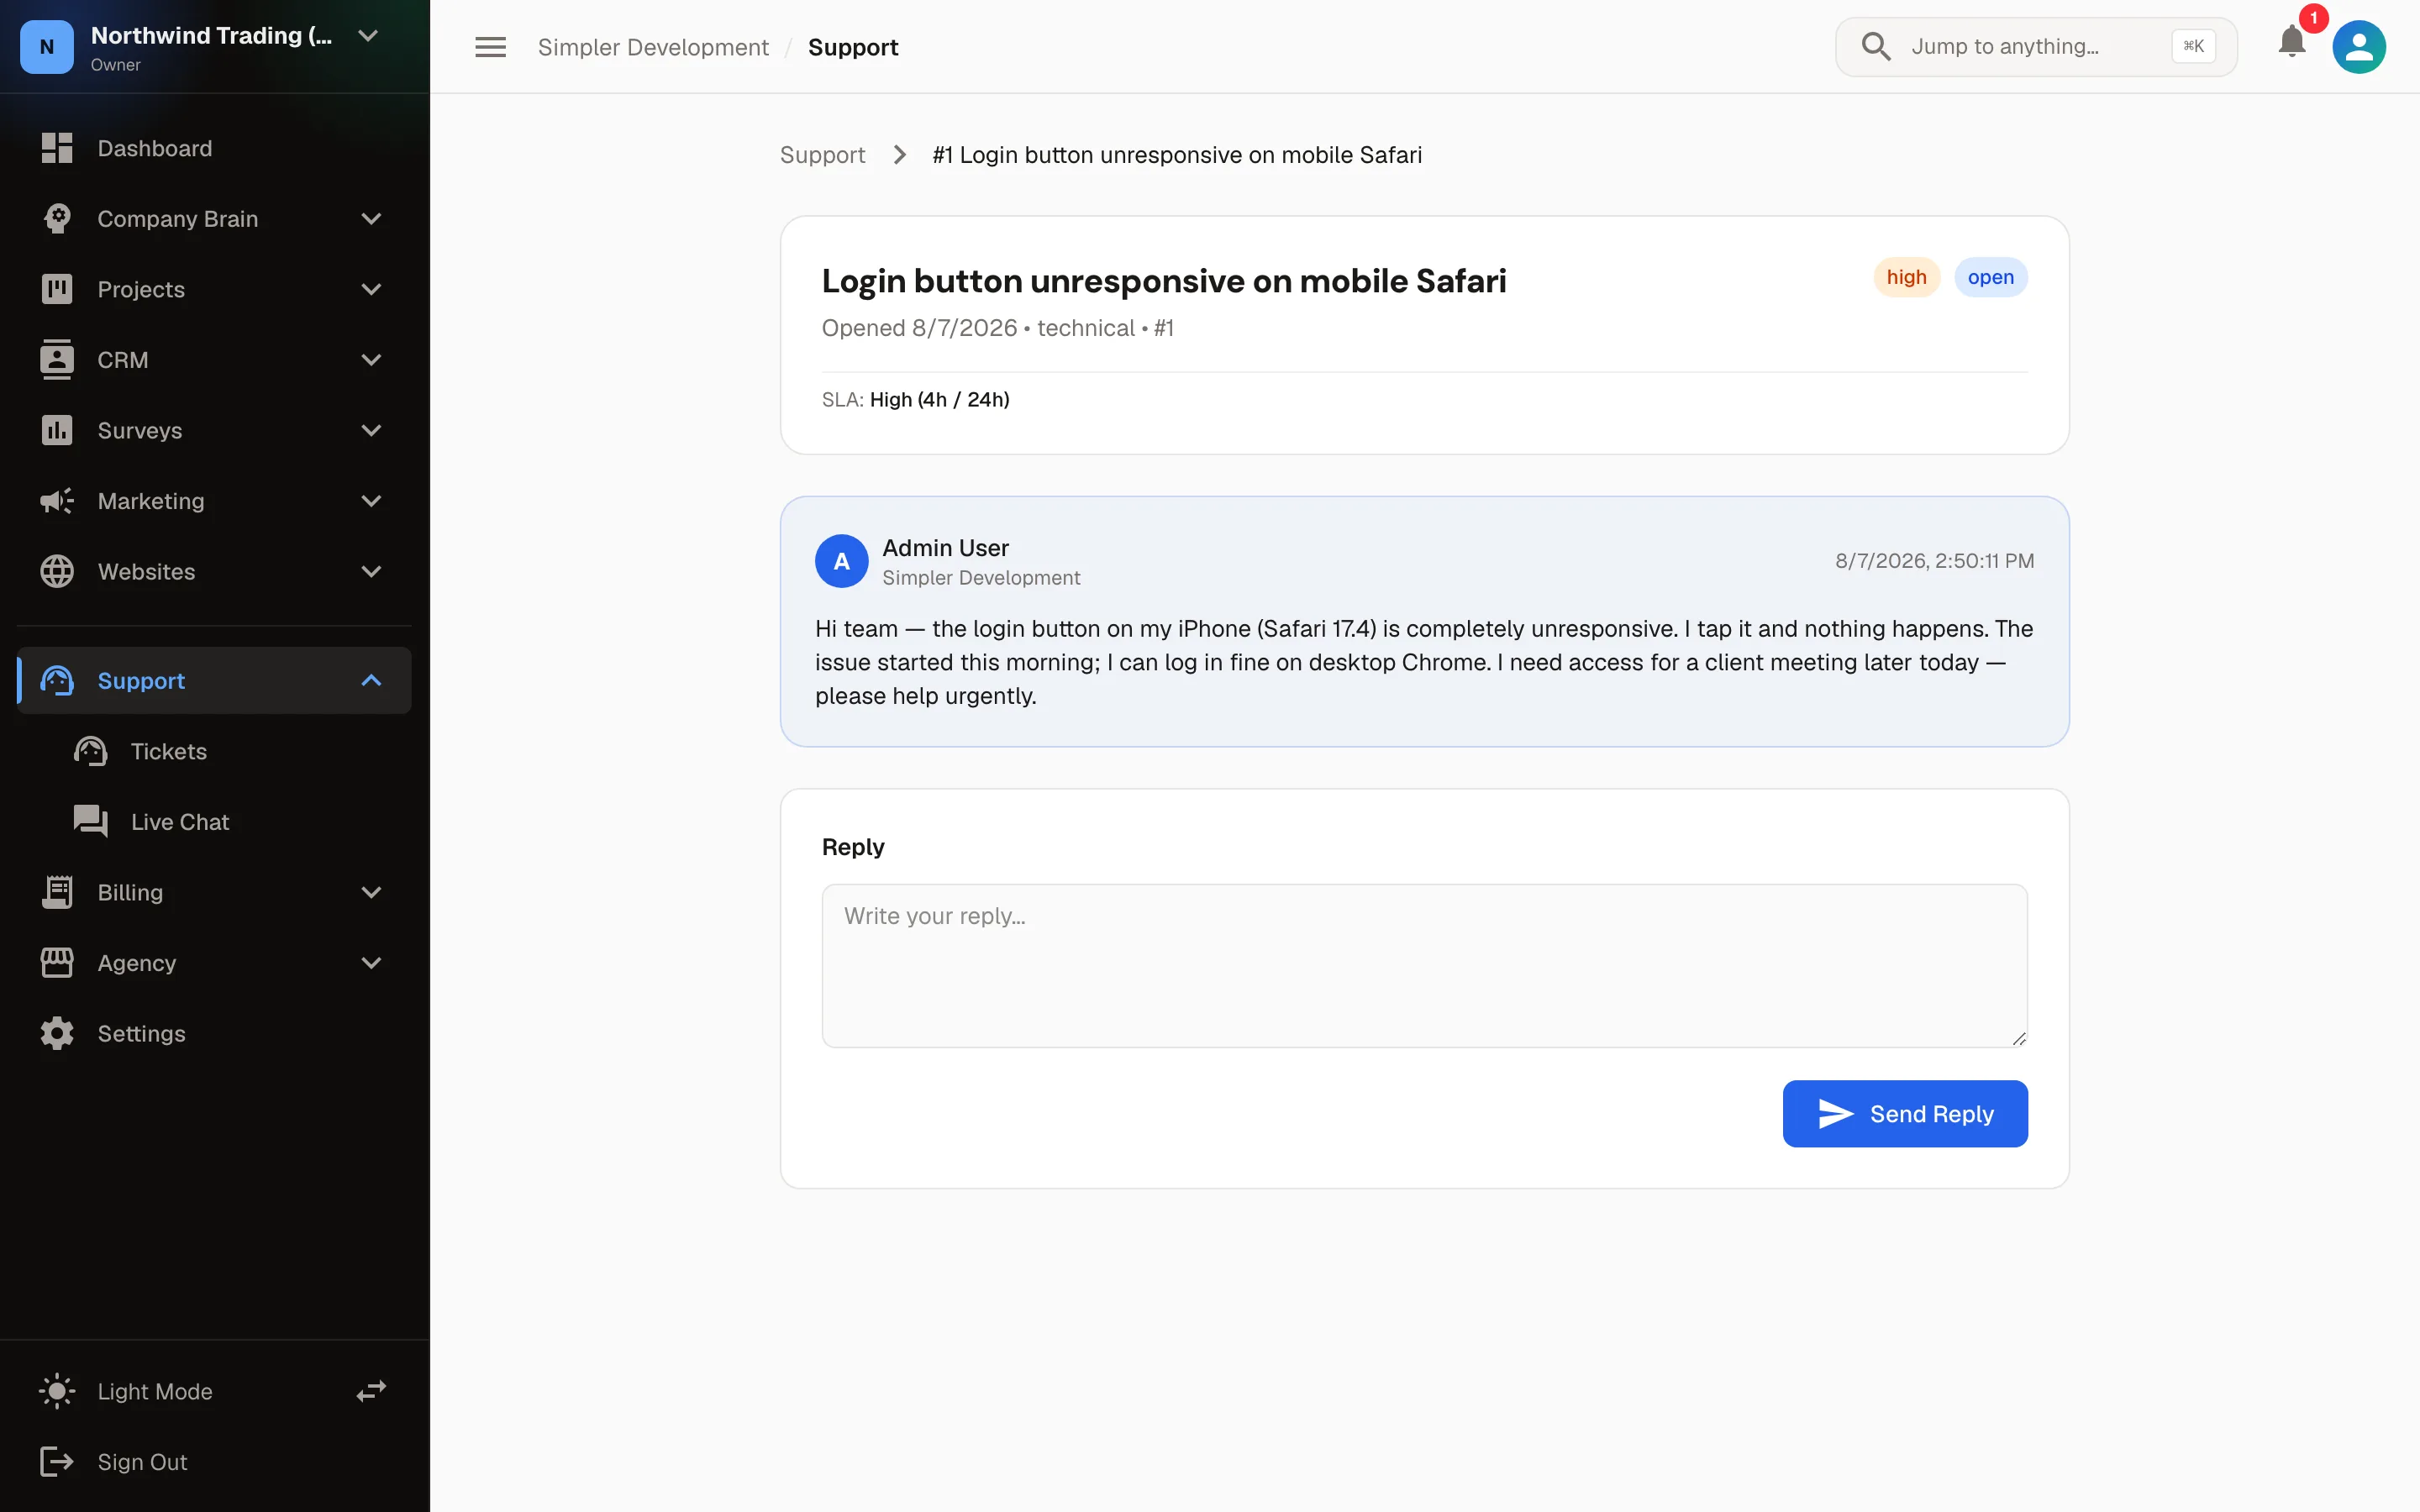Open the user profile avatar

2359,47
